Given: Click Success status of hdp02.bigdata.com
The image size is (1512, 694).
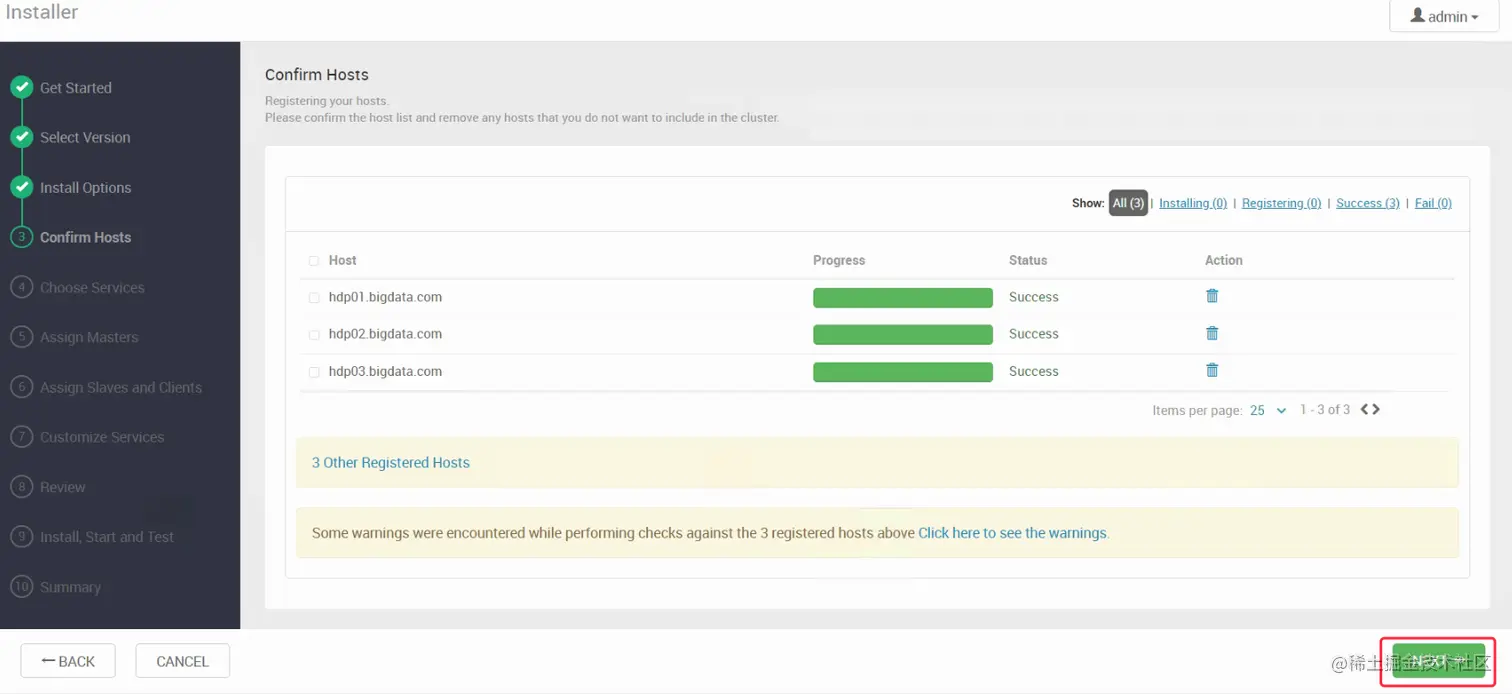Looking at the screenshot, I should pos(1033,334).
